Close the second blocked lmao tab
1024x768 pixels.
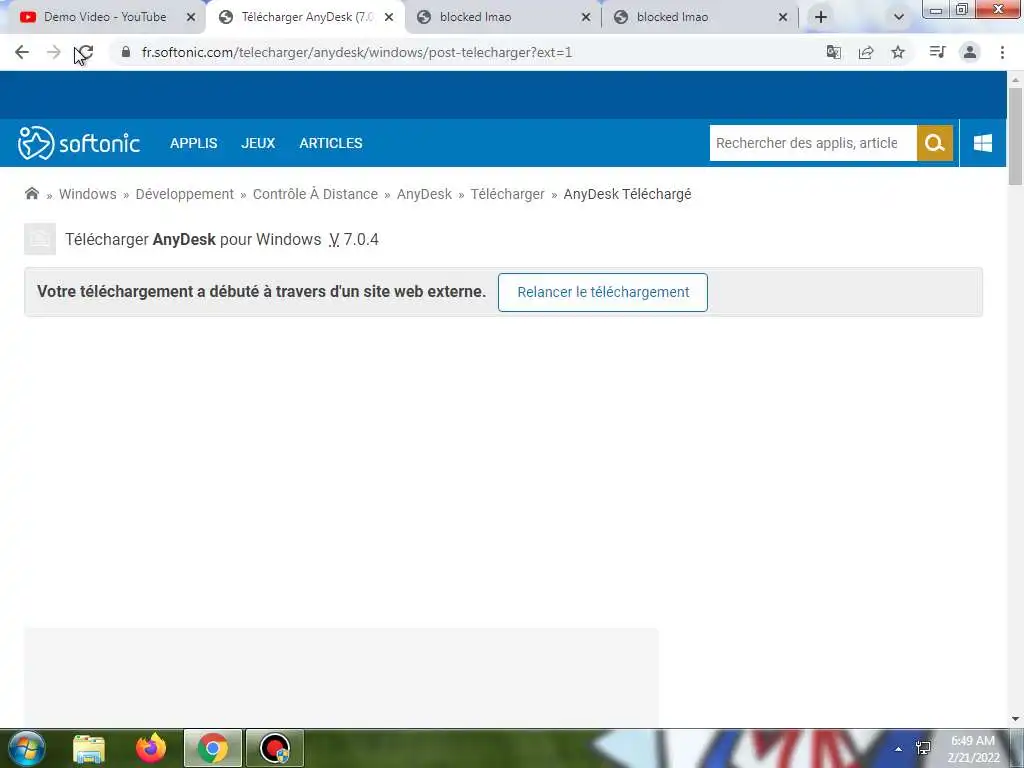click(783, 18)
